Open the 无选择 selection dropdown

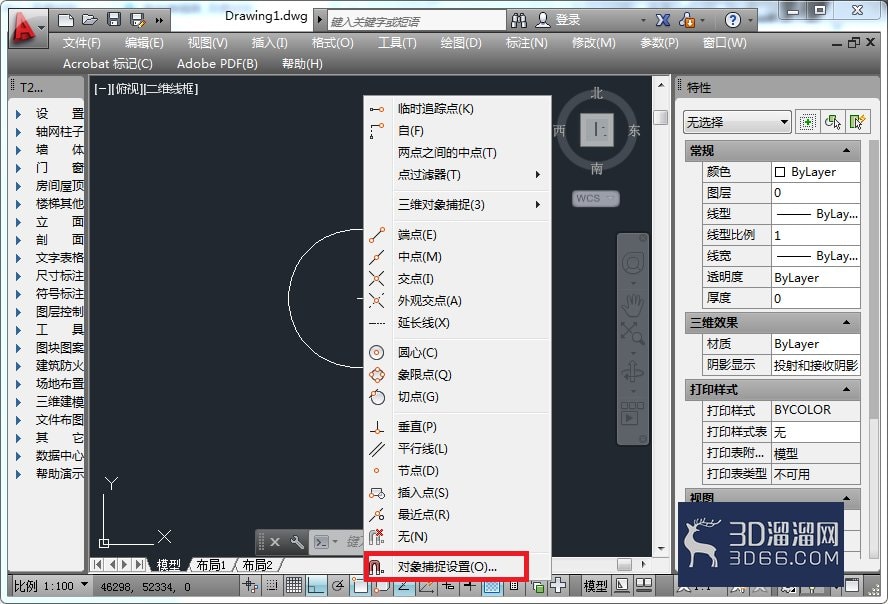pos(737,122)
